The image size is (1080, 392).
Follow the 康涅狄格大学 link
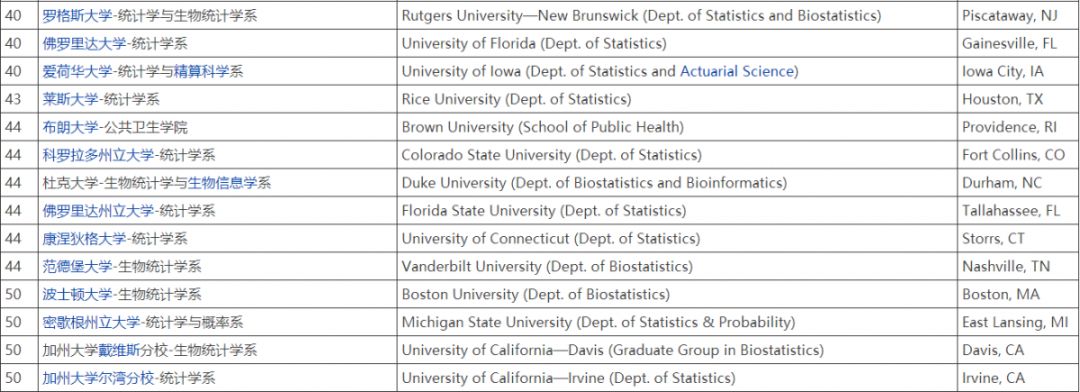[83, 239]
